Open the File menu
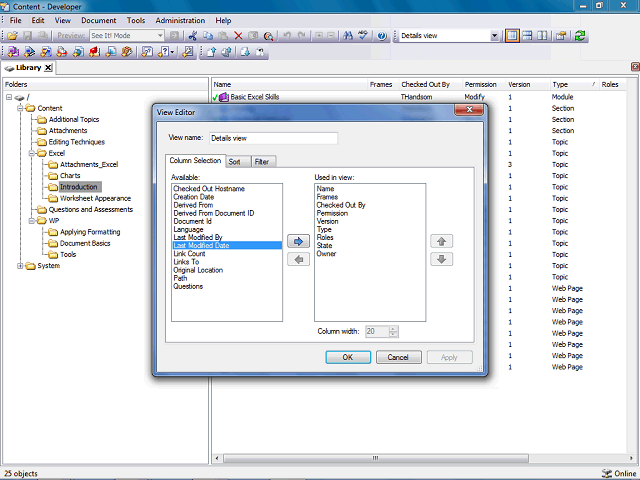 pyautogui.click(x=16, y=20)
